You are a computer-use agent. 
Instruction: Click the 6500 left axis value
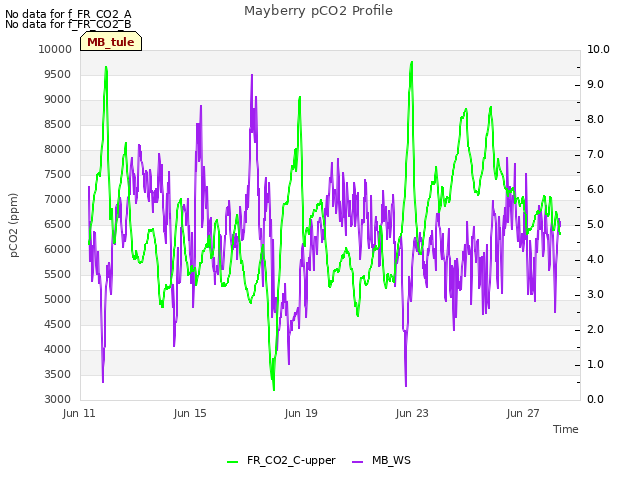click(x=58, y=224)
